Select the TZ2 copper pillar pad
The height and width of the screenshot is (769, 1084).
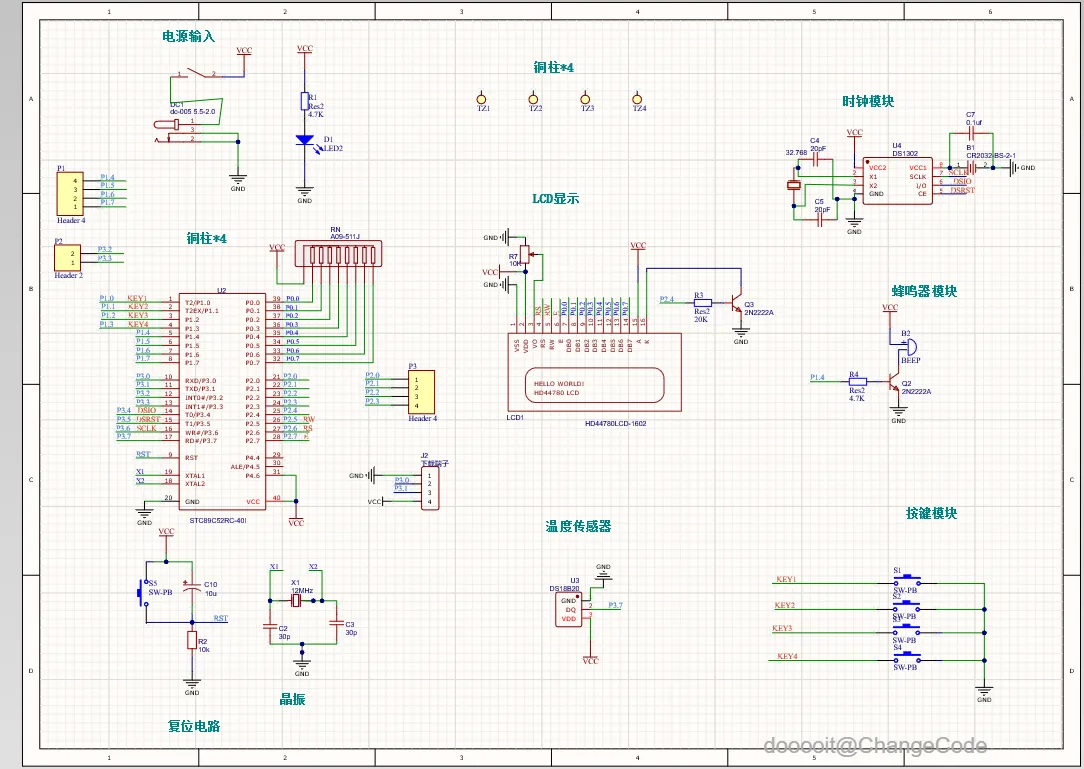pos(533,98)
